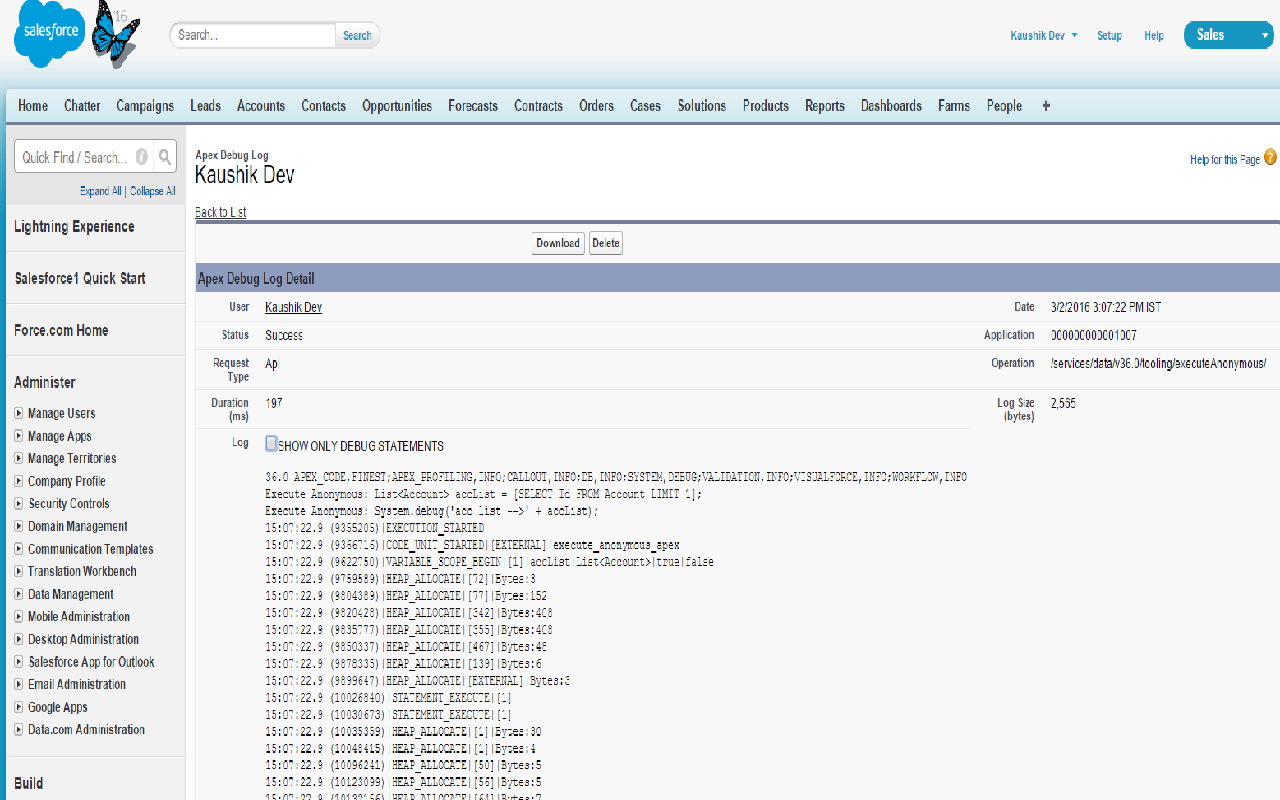Click the Help for this Page icon
This screenshot has width=1280, height=800.
1270,157
